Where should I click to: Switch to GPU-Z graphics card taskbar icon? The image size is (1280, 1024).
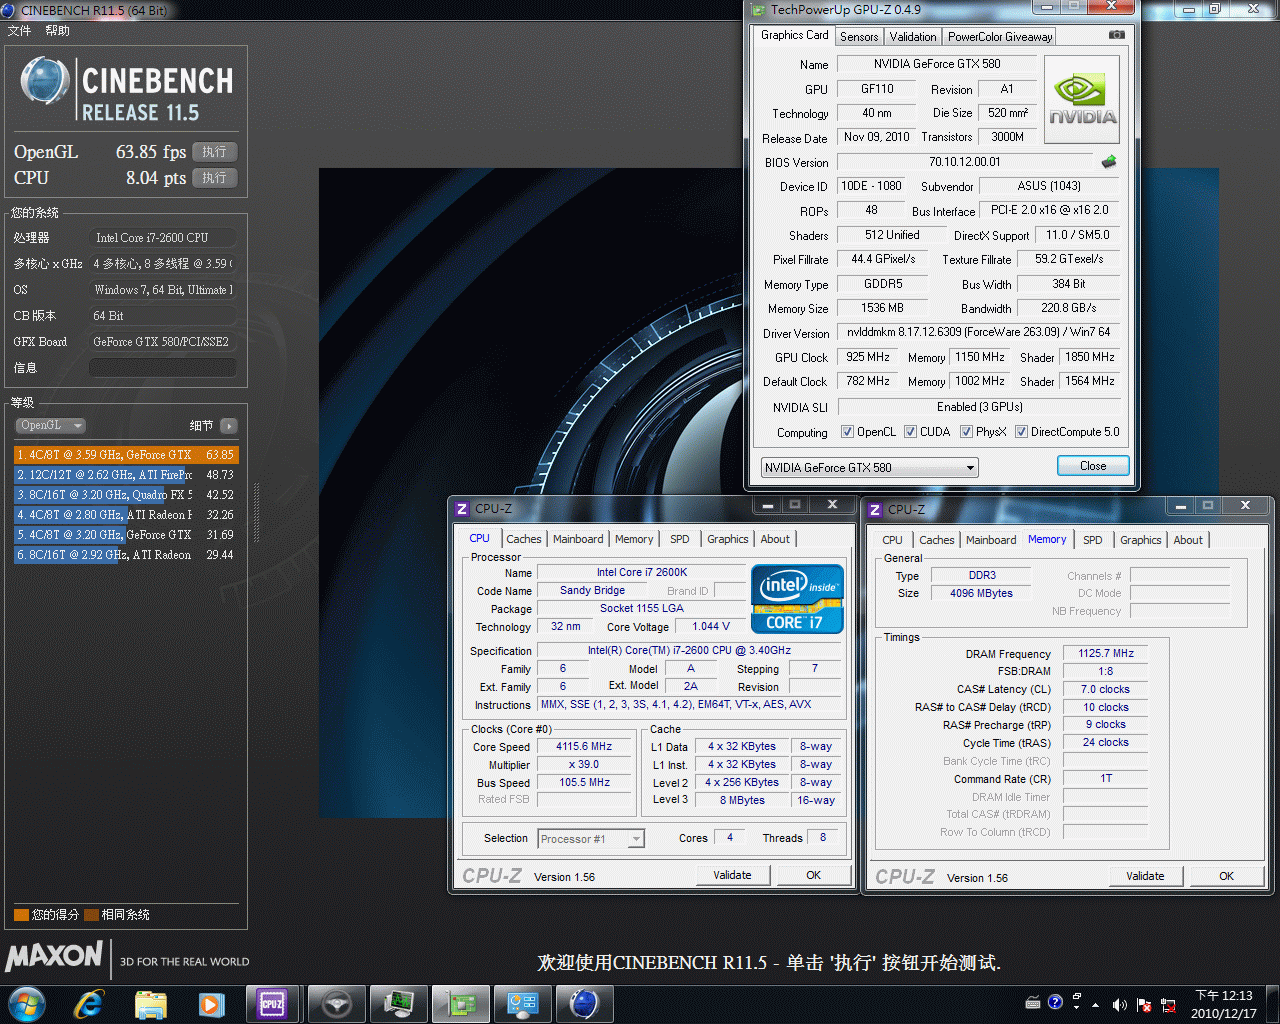(460, 1003)
